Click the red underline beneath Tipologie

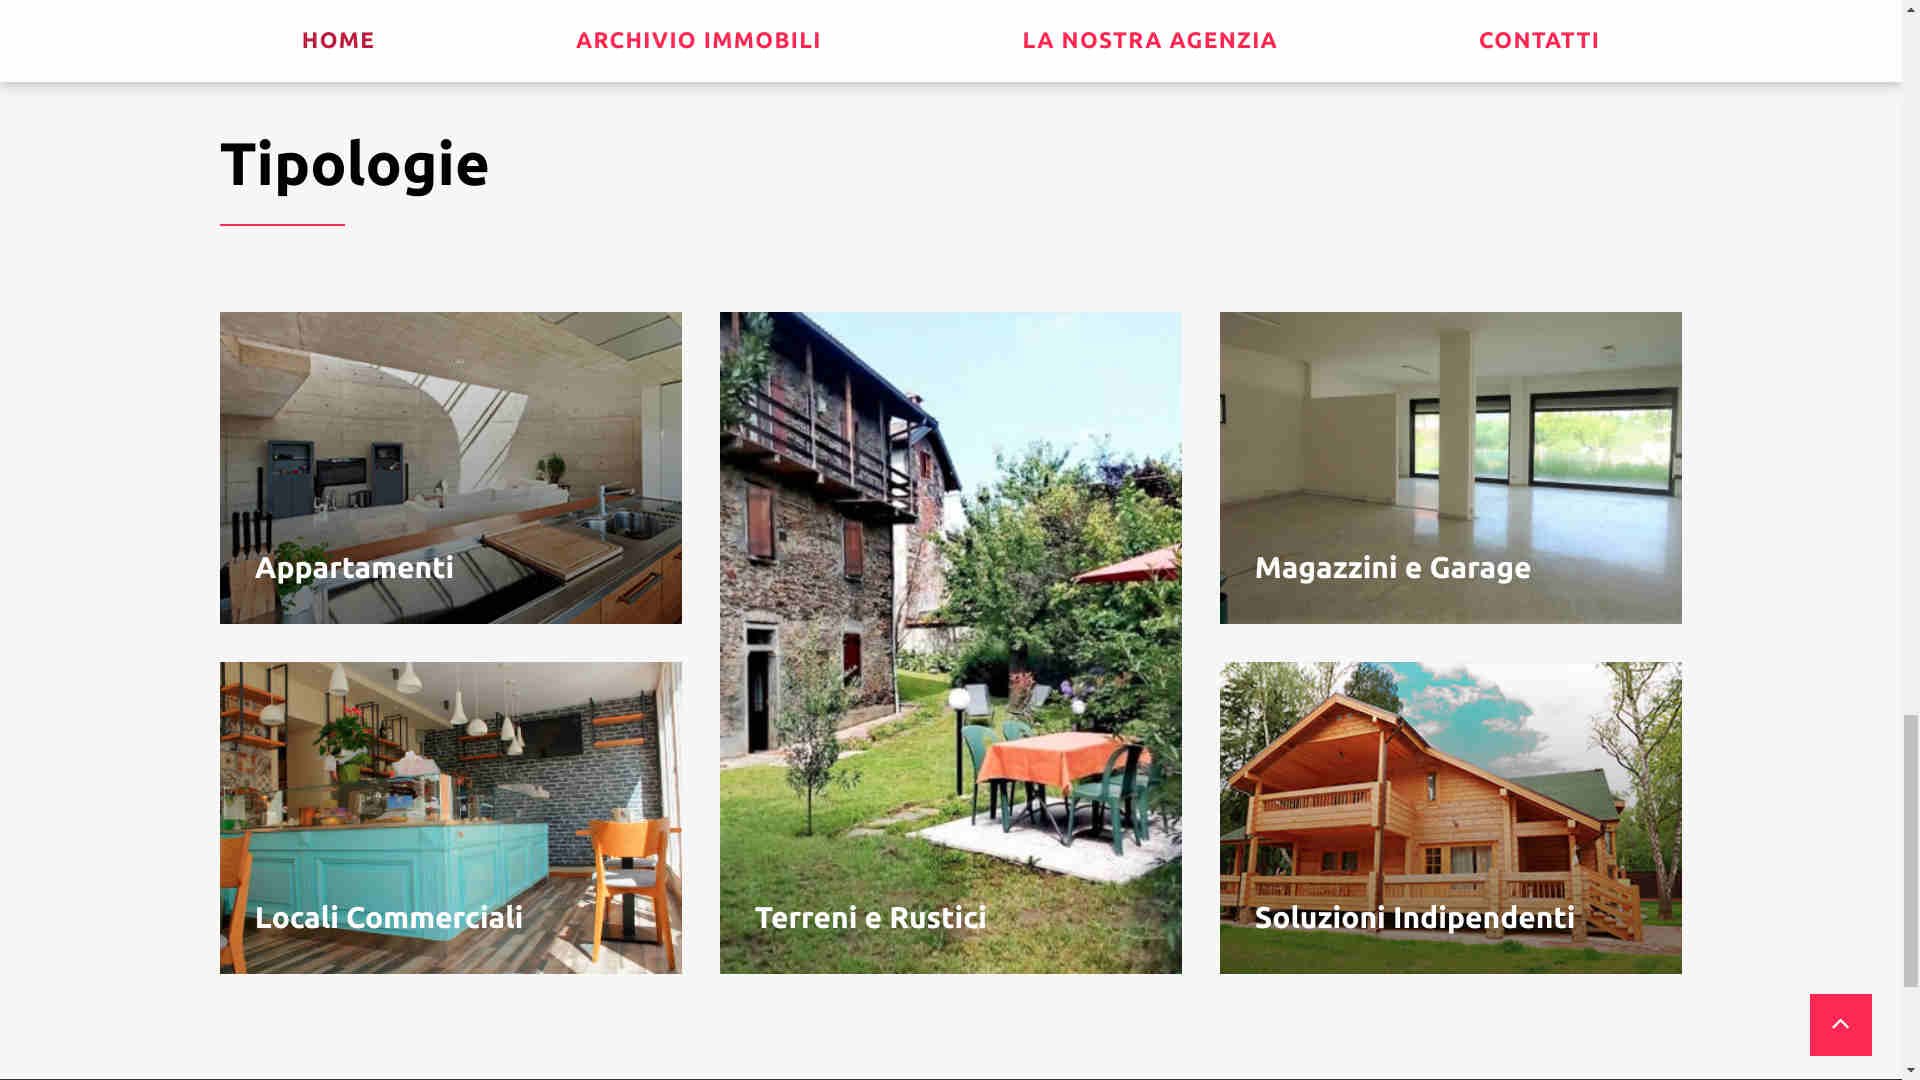pos(282,225)
